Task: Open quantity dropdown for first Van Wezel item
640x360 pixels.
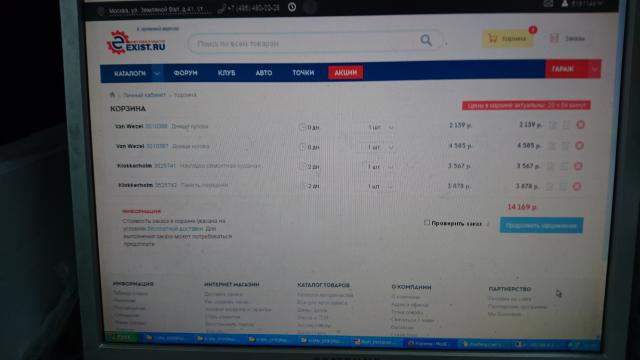Action: point(391,127)
